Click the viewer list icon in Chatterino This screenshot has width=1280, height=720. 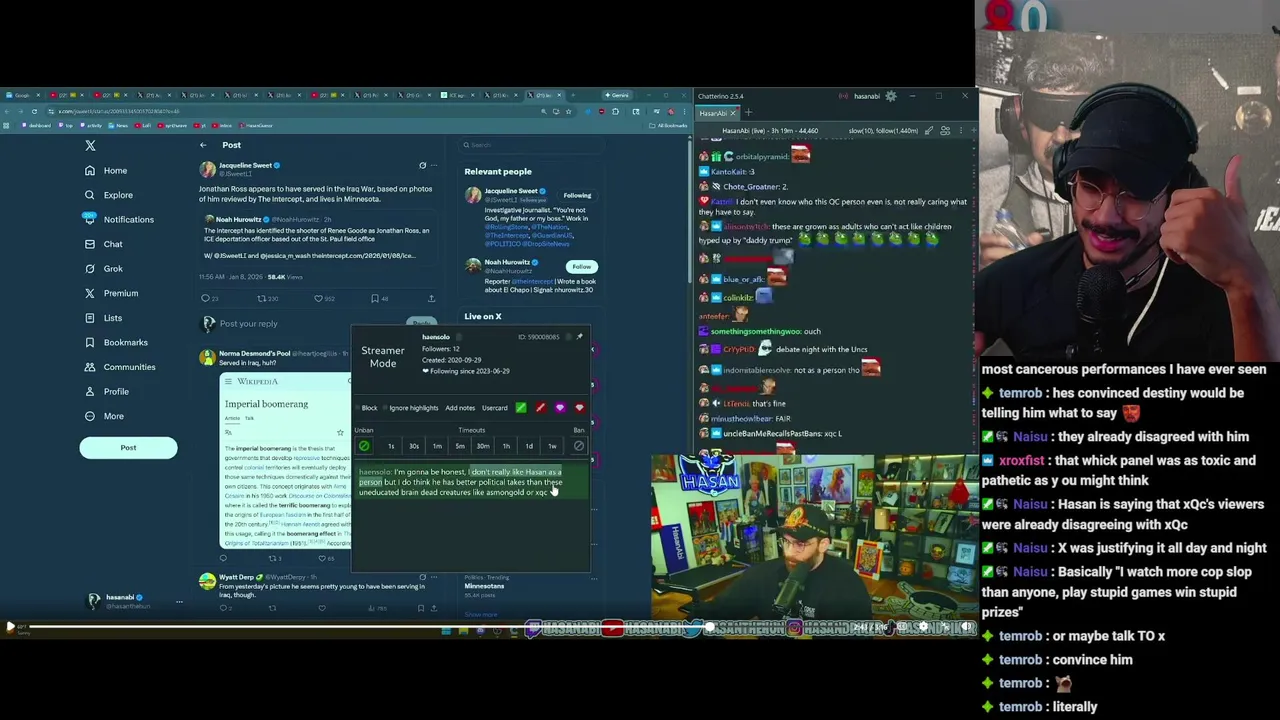(x=945, y=130)
